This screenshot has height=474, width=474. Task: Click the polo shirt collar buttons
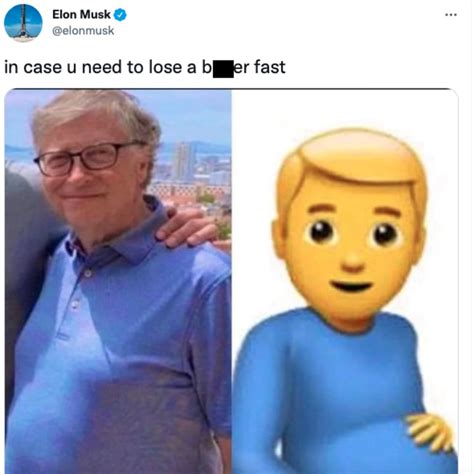(81, 289)
